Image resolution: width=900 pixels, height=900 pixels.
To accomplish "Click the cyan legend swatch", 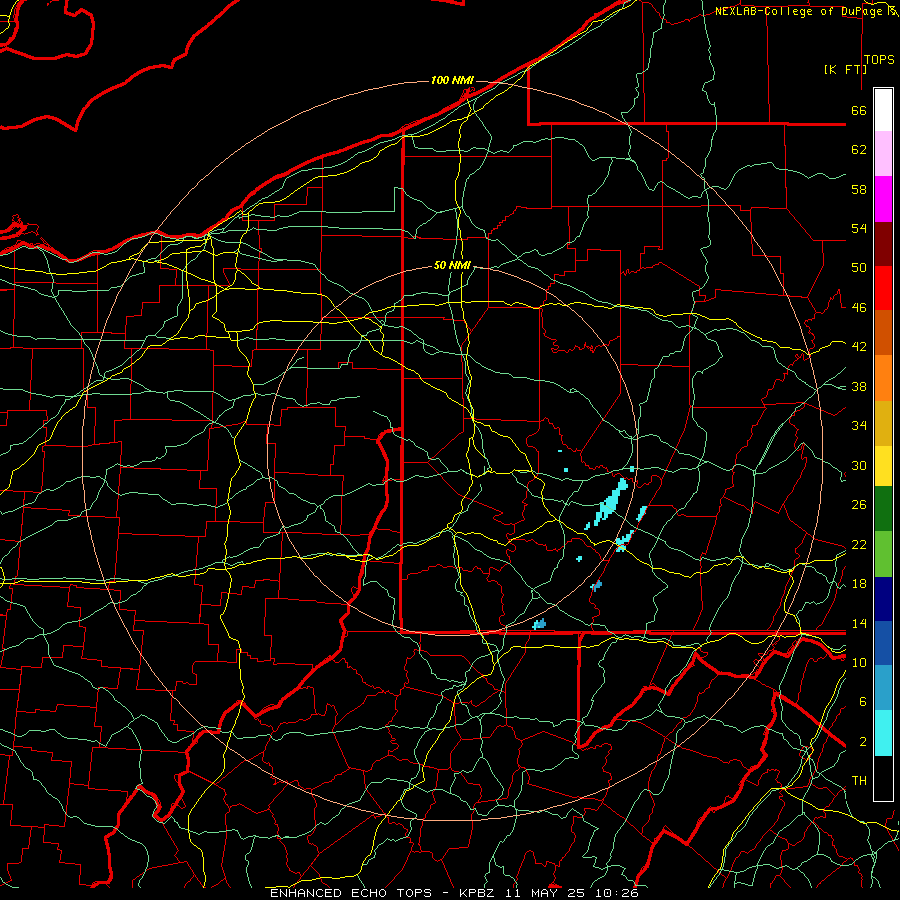I will [x=883, y=733].
